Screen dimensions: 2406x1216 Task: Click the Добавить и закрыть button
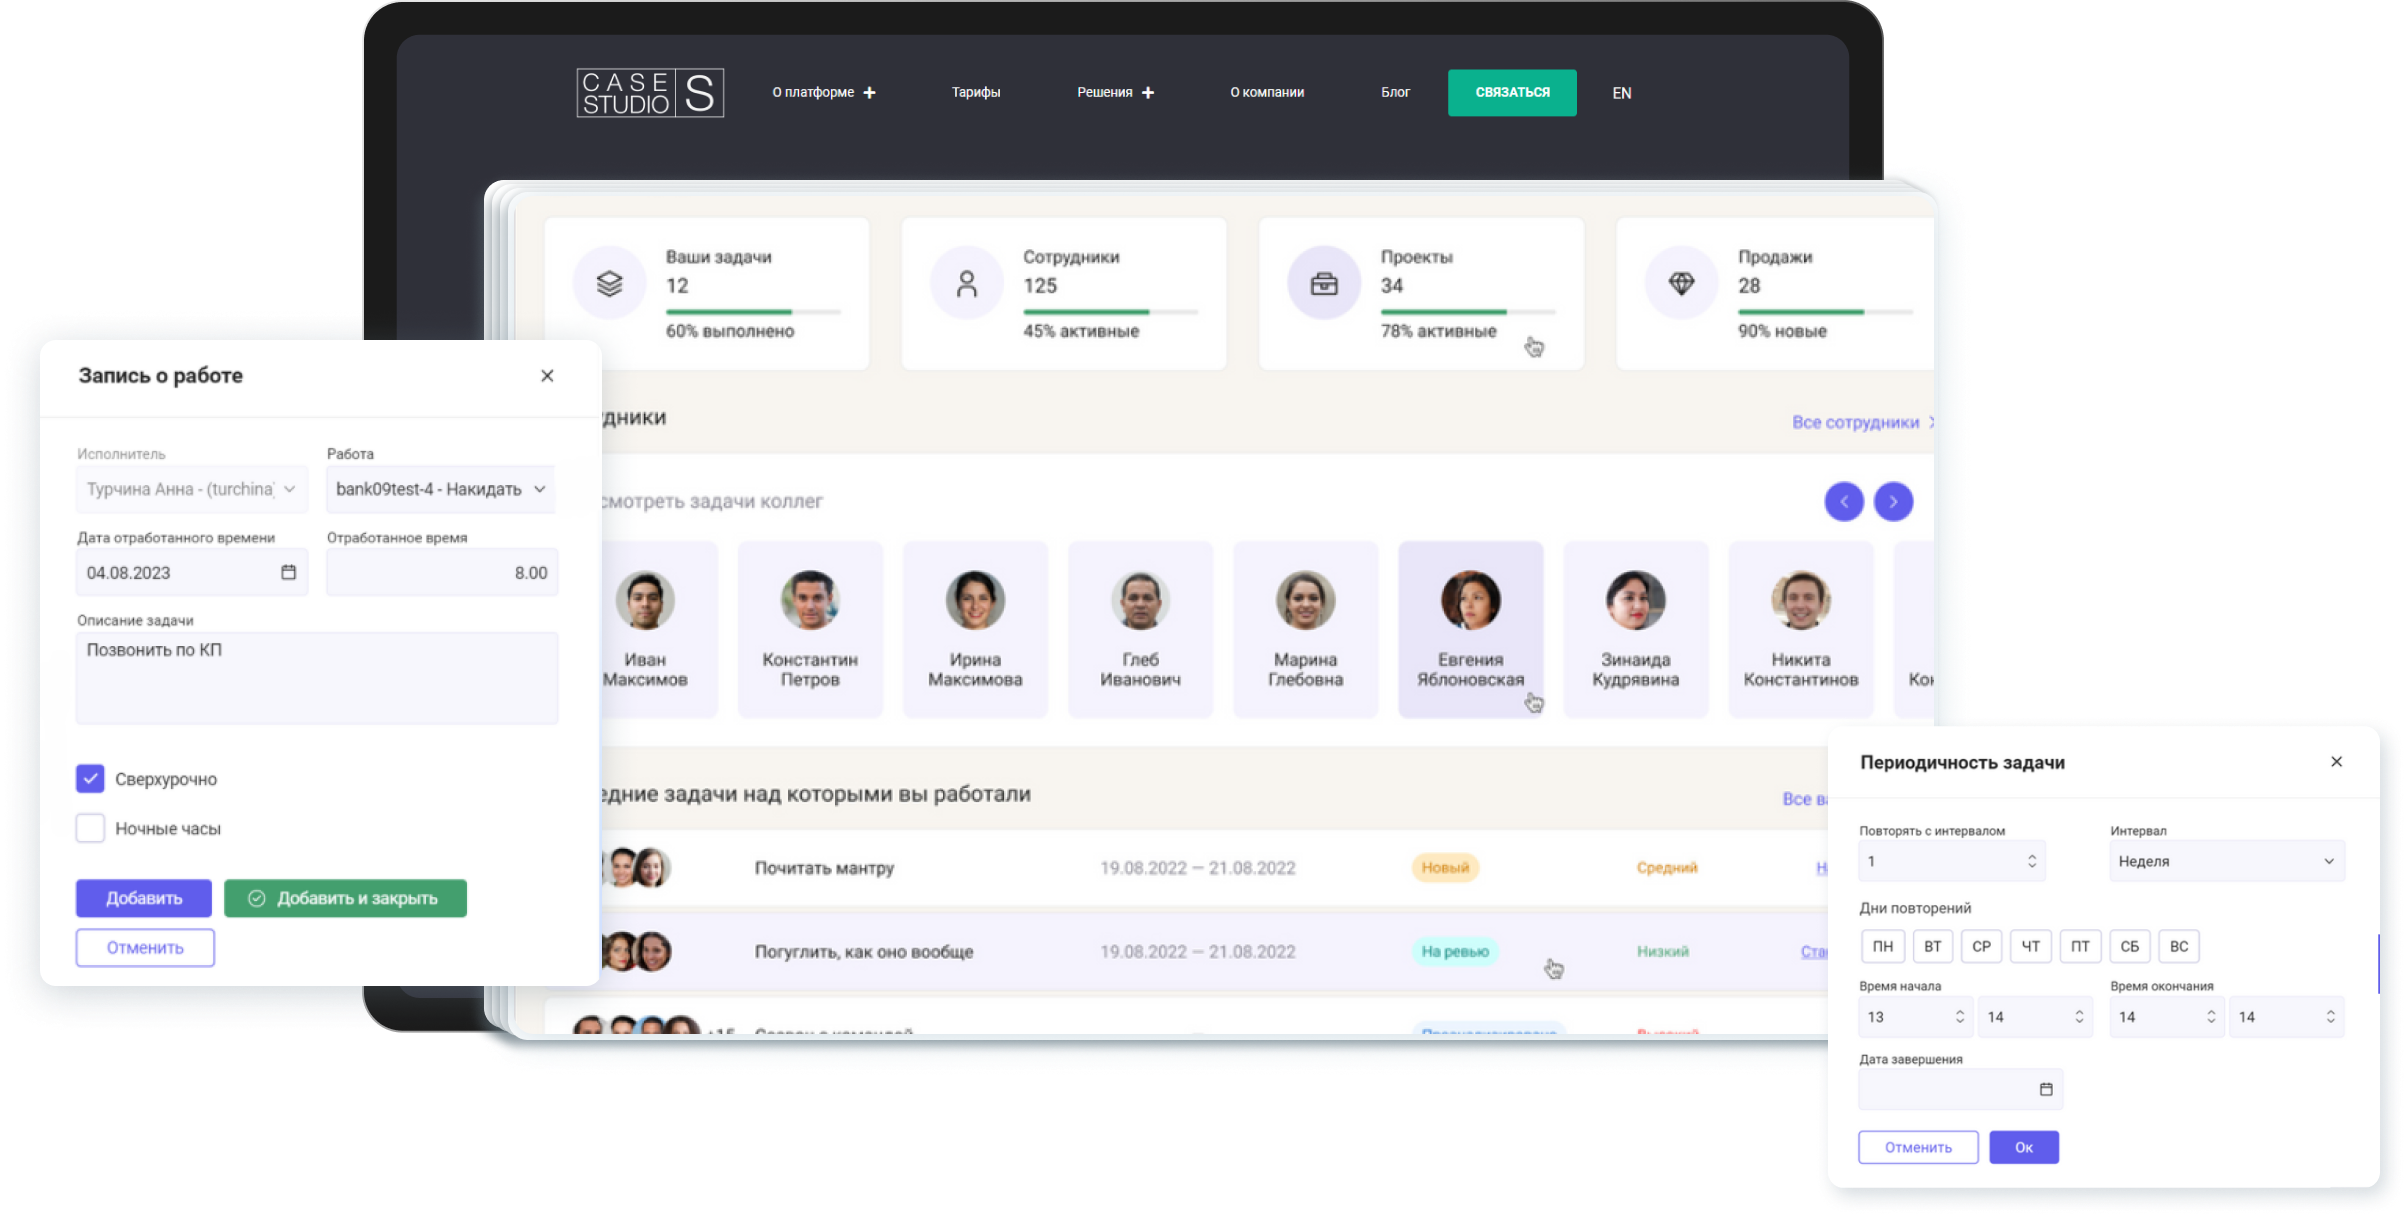click(x=345, y=898)
